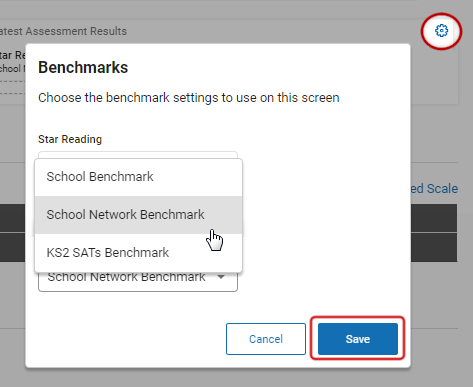Cancel the Benchmarks dialog
The height and width of the screenshot is (387, 473).
click(x=266, y=339)
